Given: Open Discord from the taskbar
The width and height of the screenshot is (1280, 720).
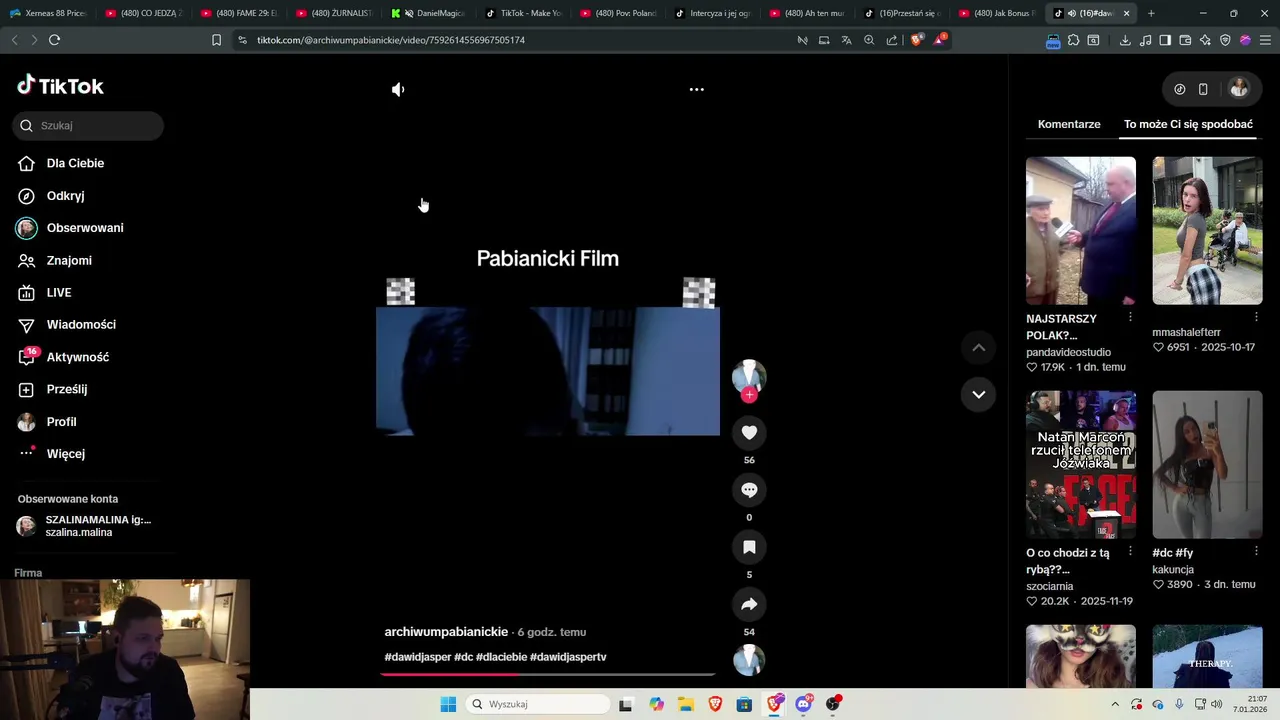Looking at the screenshot, I should click(x=803, y=704).
